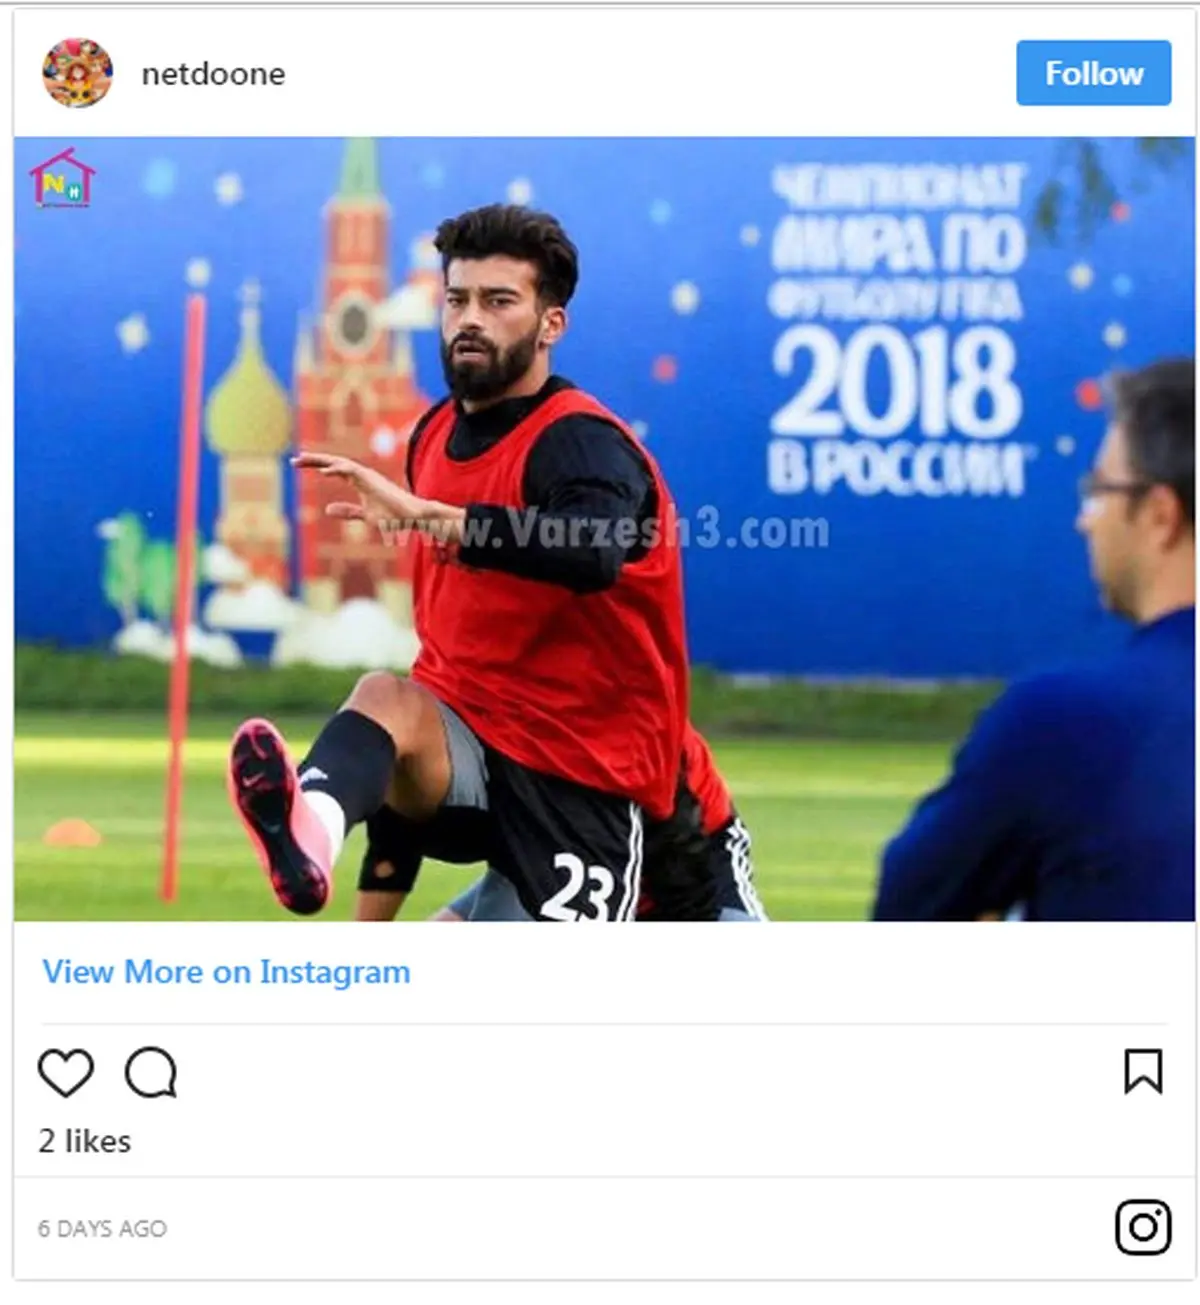Click the 6 DAYS AGO timestamp

tap(102, 1228)
